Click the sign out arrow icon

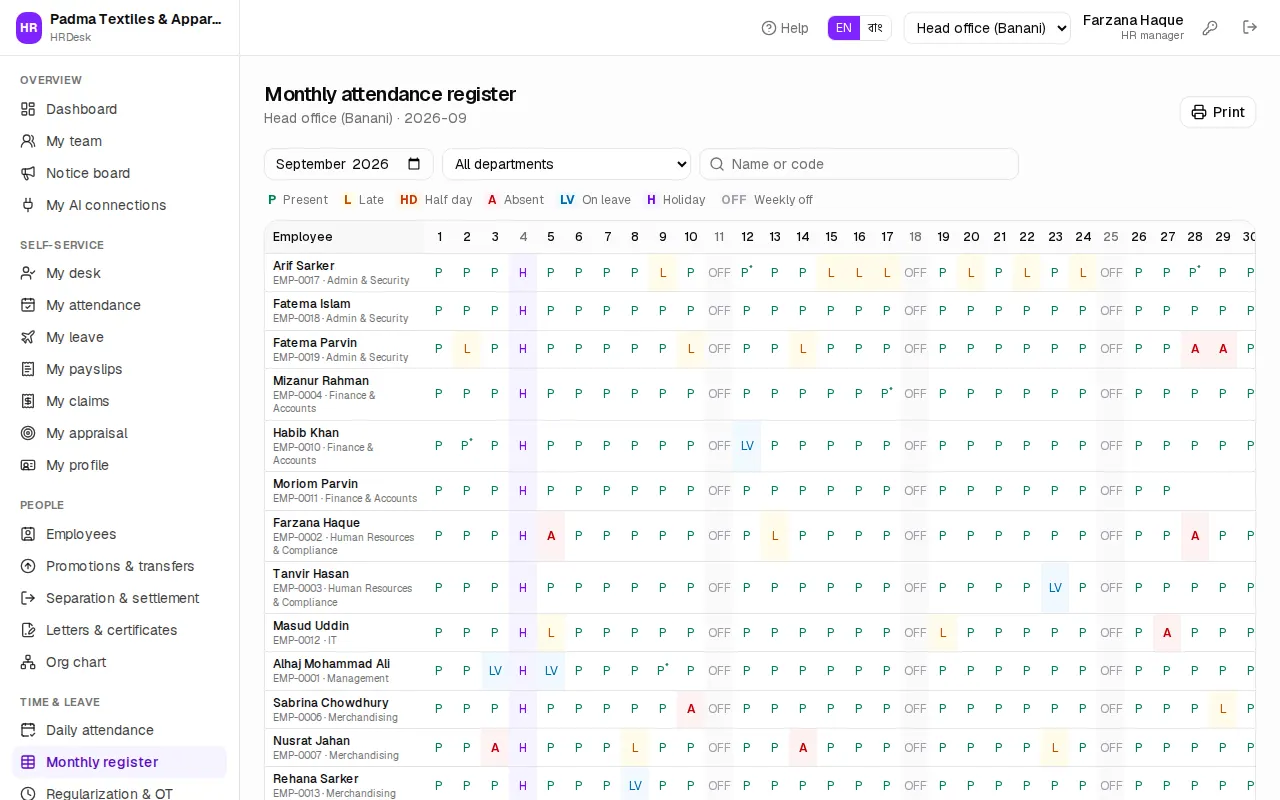1250,27
